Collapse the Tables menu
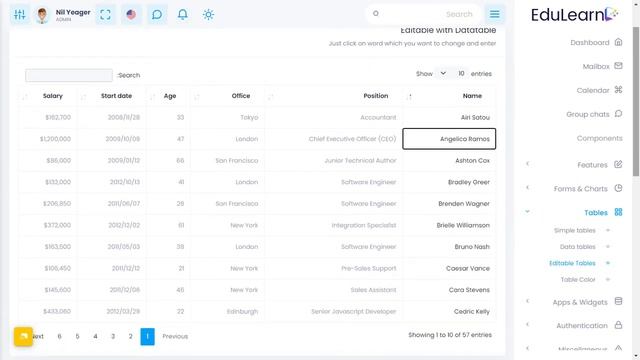 [x=596, y=212]
